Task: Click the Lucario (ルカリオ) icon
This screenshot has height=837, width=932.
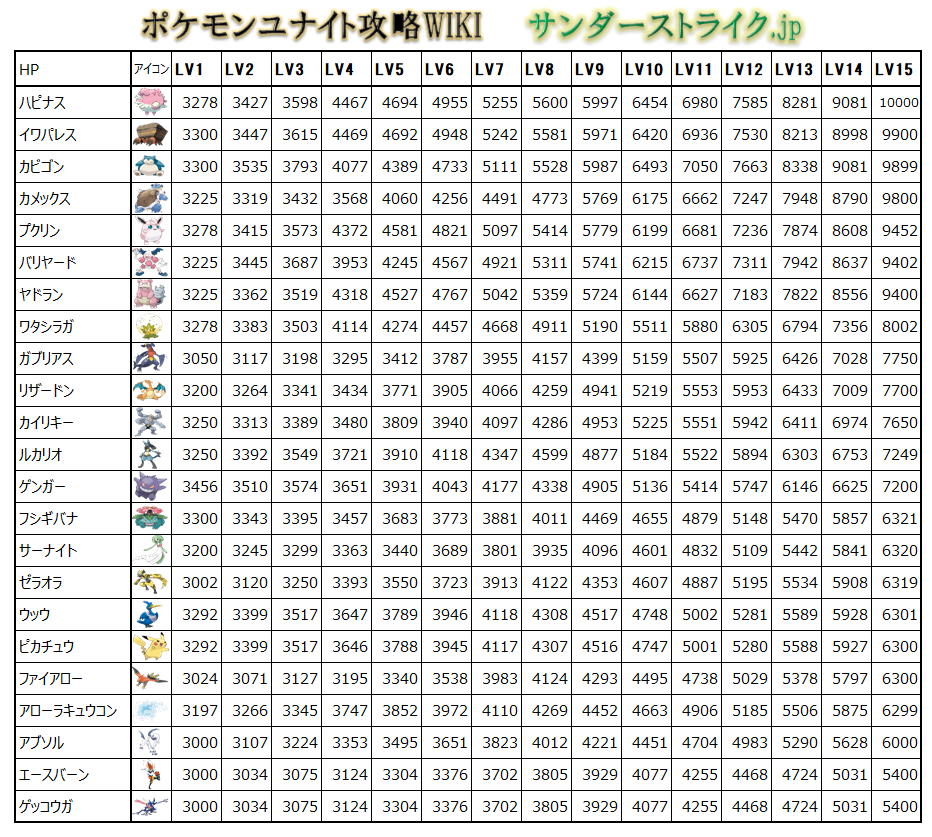Action: click(x=150, y=455)
